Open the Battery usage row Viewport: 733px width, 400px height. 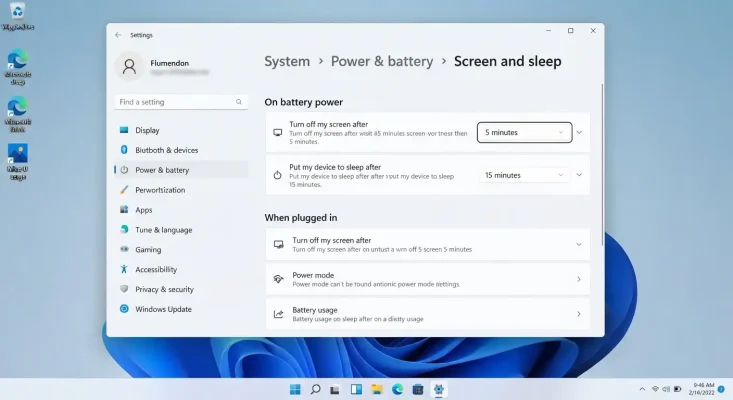427,314
